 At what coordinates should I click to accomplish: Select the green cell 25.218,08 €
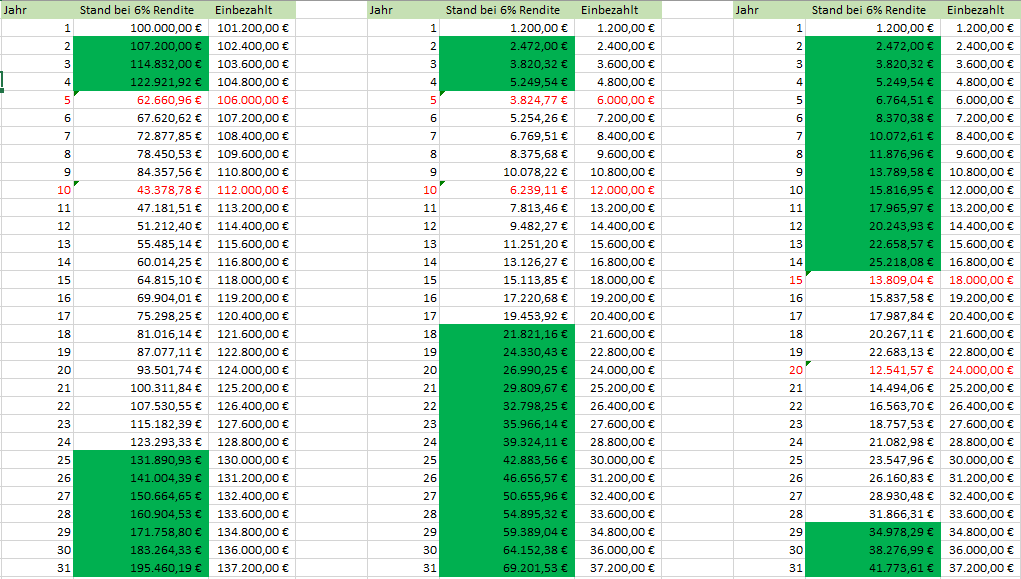pos(873,262)
